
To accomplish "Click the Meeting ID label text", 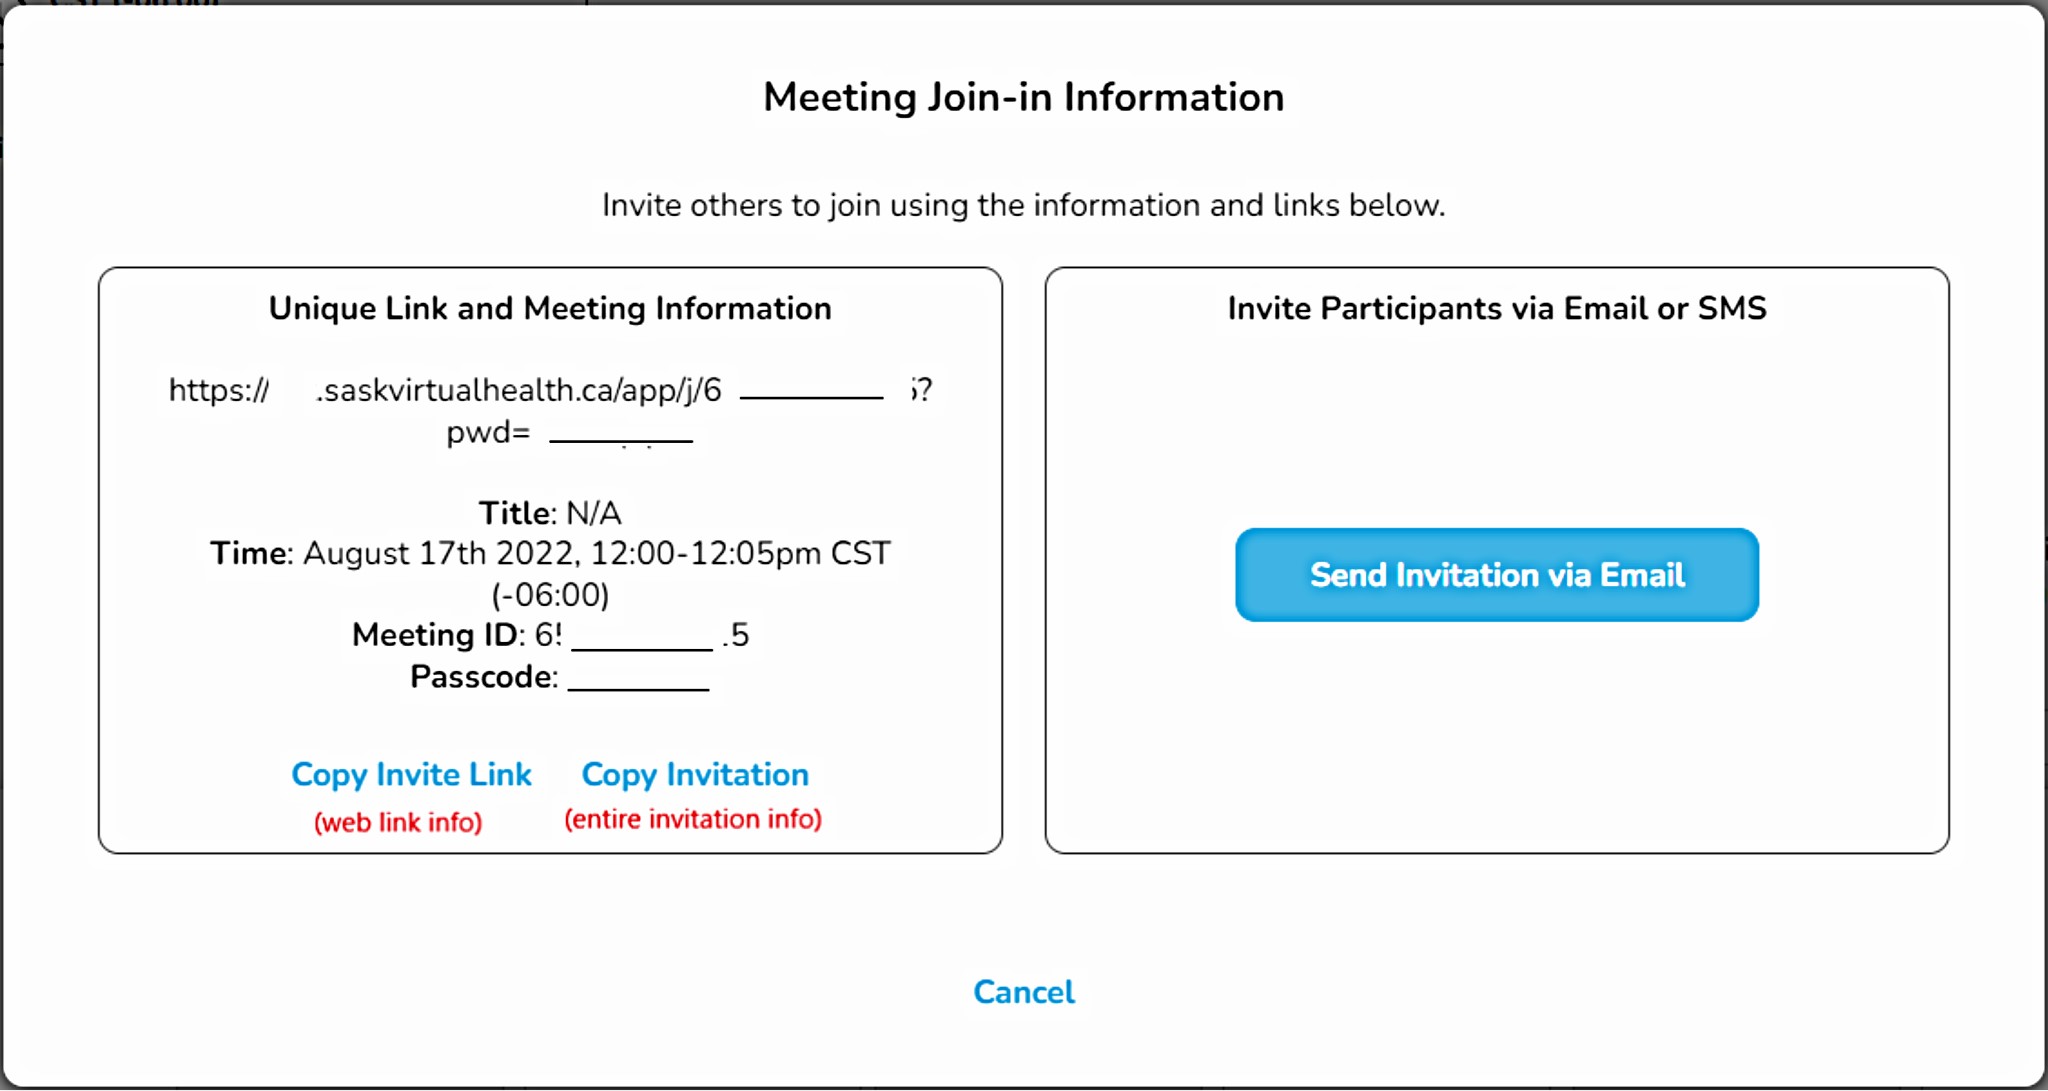I will coord(436,635).
